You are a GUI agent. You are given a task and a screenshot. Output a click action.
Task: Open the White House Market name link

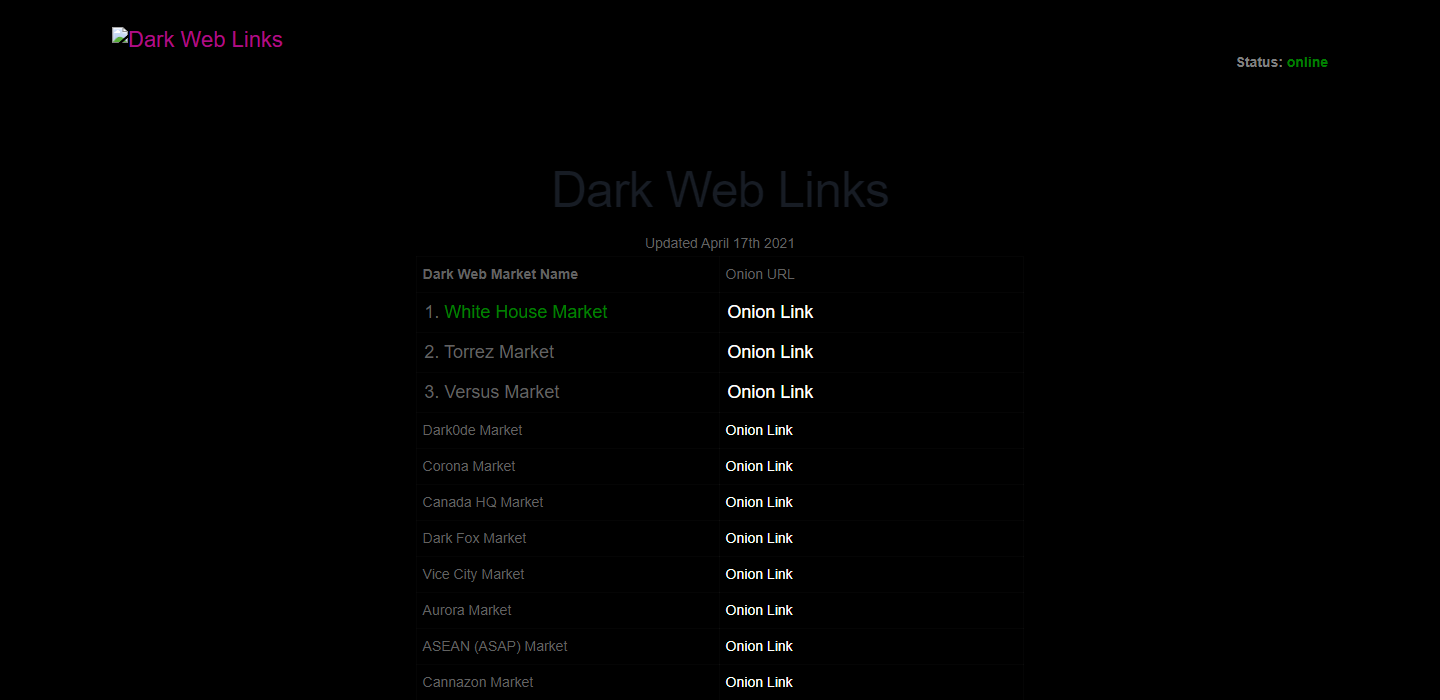[x=525, y=312]
